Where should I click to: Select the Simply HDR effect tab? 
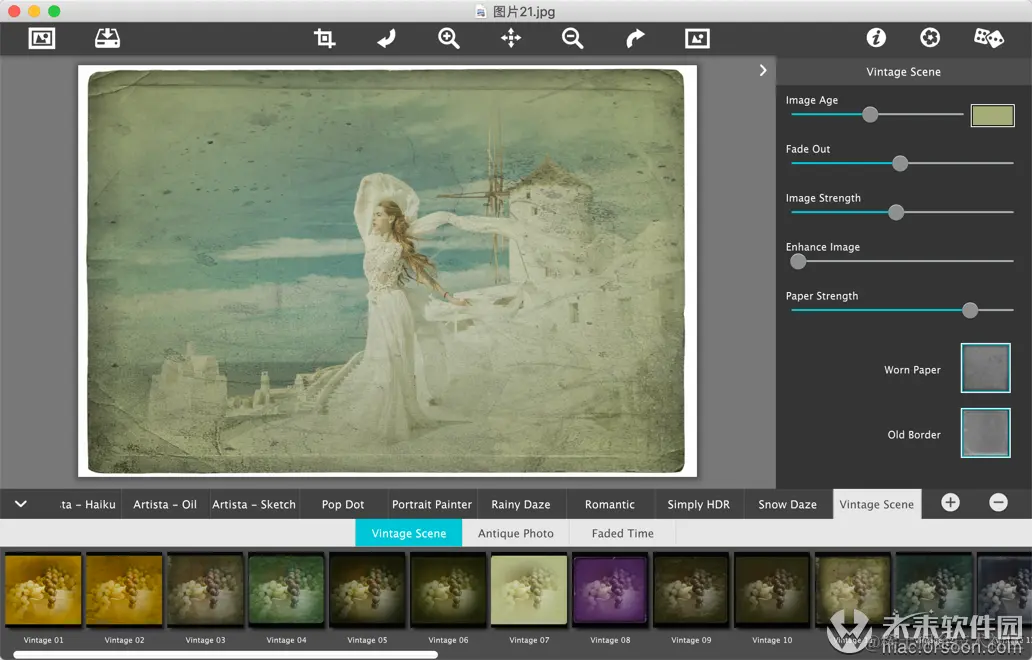tap(698, 505)
